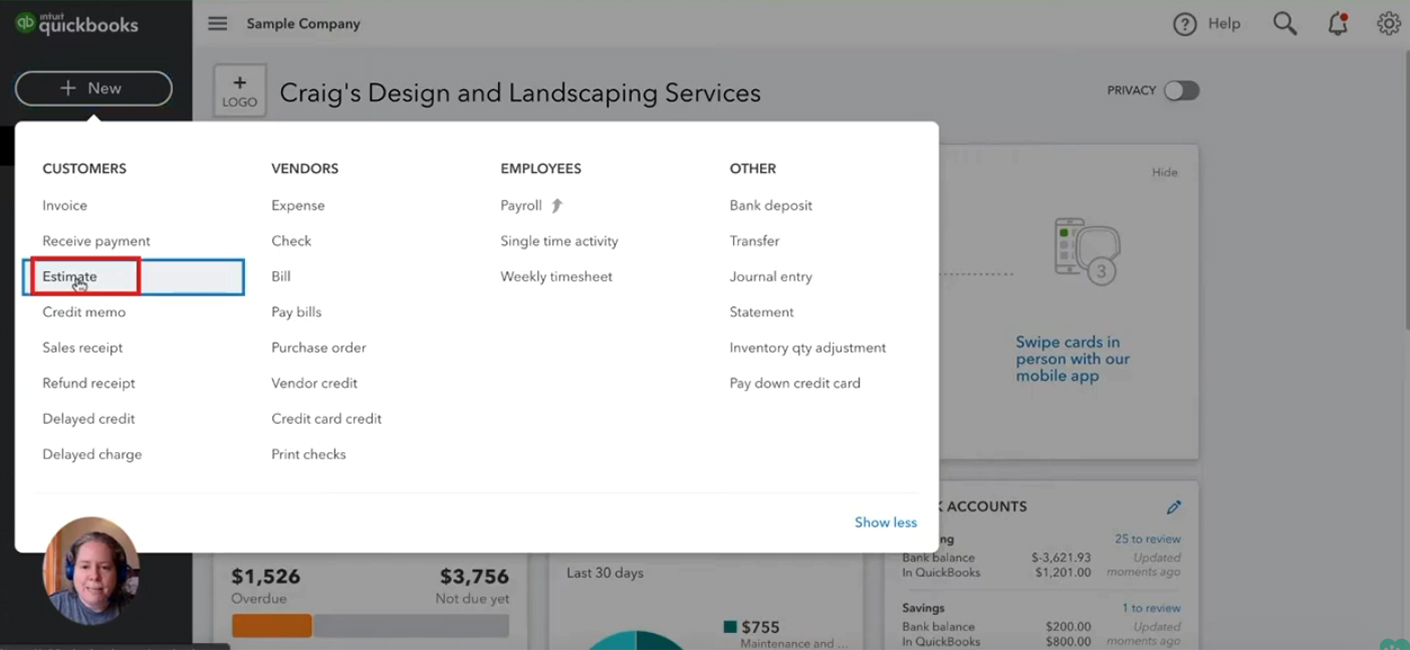Open the Settings gear
The height and width of the screenshot is (650, 1410).
click(1388, 24)
